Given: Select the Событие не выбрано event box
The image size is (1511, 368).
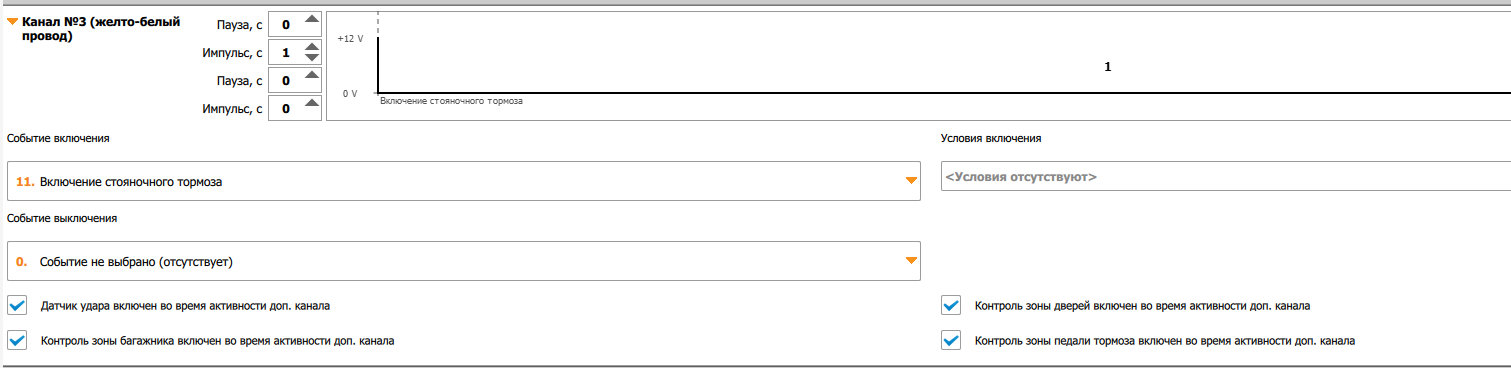Looking at the screenshot, I should [x=463, y=261].
